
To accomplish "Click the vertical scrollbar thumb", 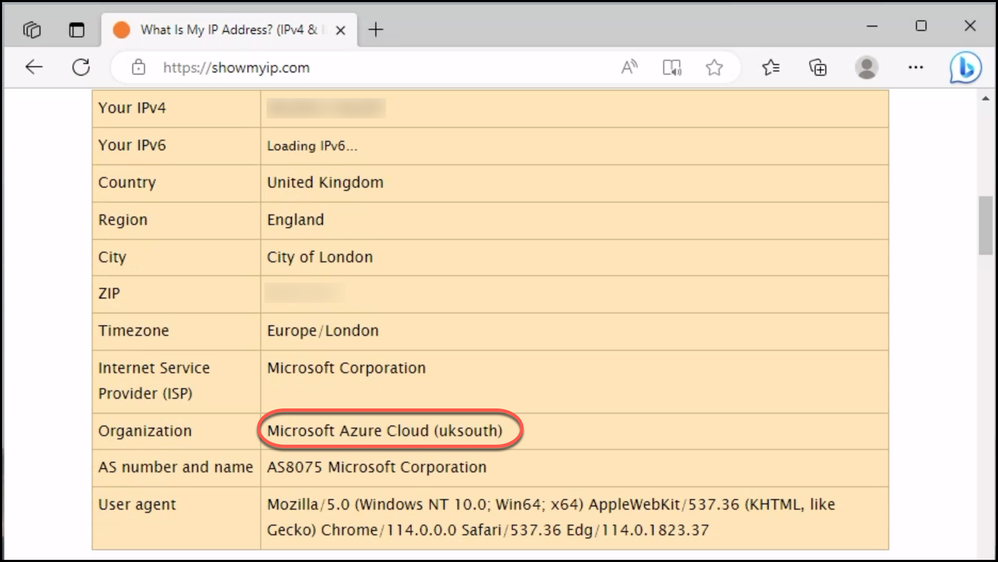I will (985, 225).
